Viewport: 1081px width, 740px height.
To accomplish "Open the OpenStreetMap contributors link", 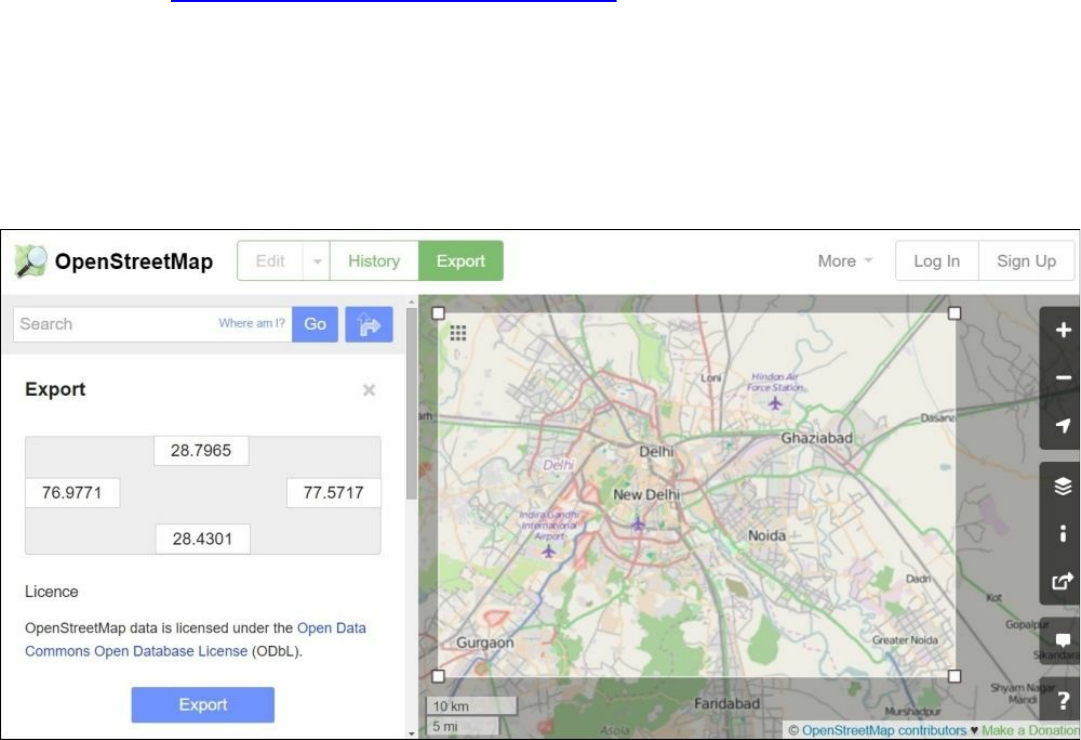I will [884, 730].
